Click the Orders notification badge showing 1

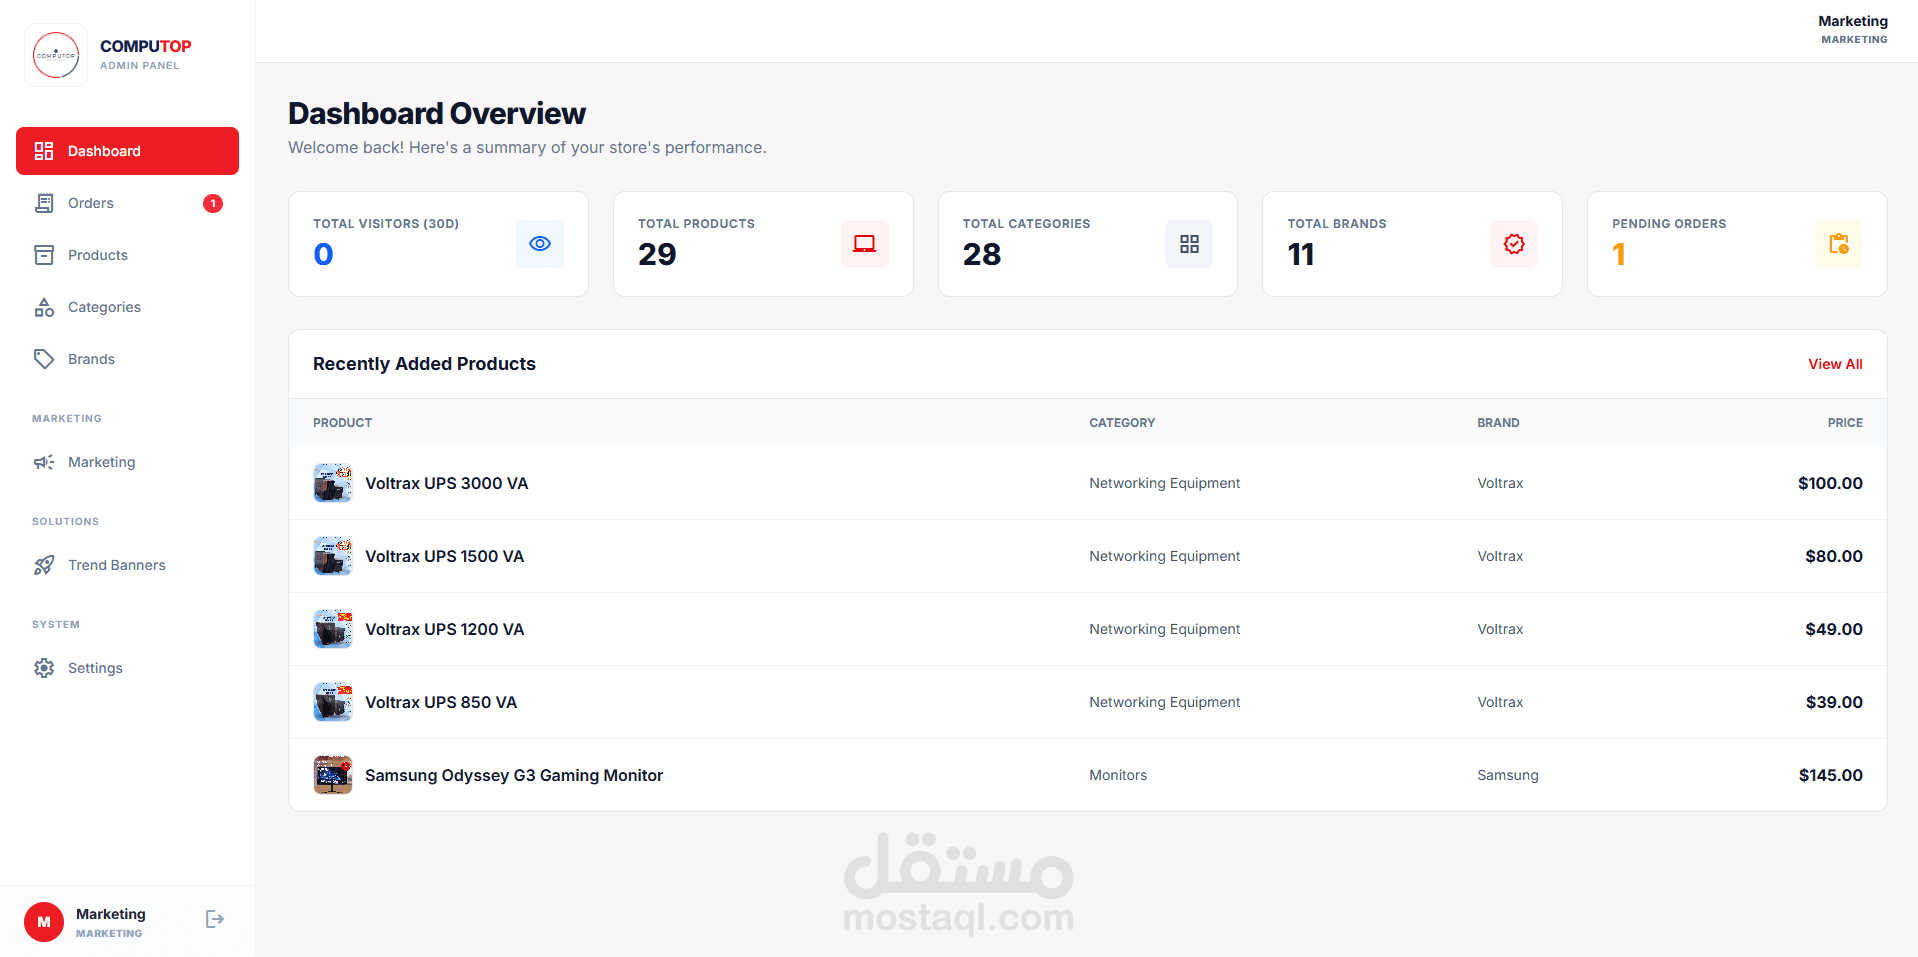pyautogui.click(x=213, y=203)
